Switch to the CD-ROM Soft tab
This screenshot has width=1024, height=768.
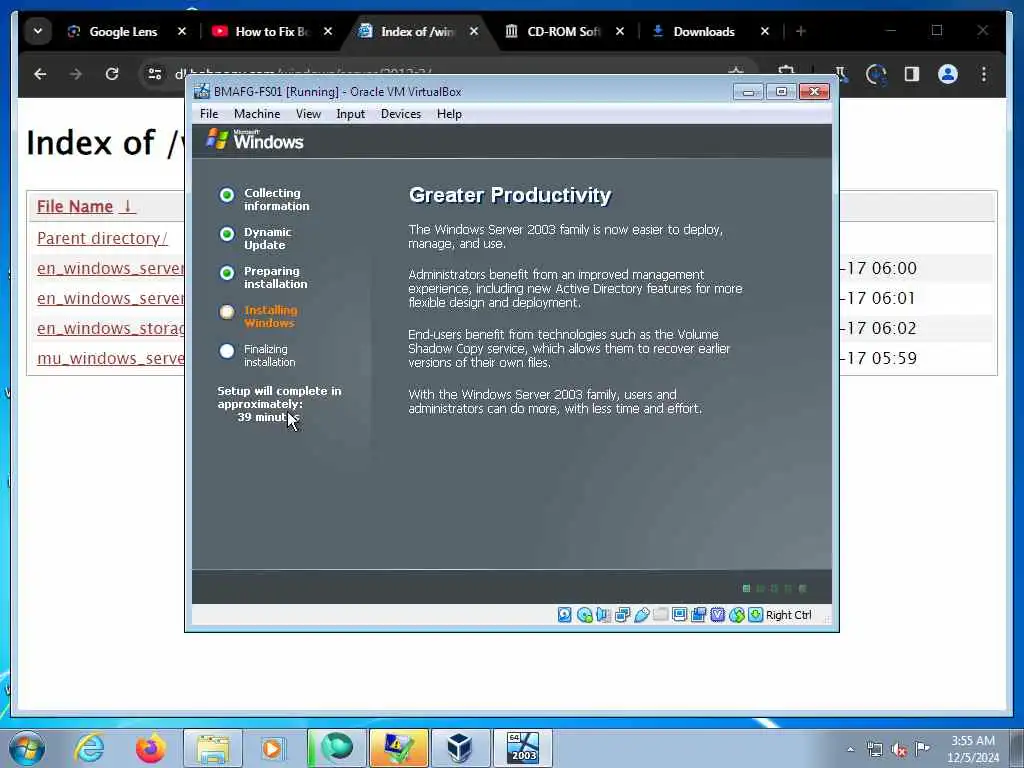click(x=563, y=31)
